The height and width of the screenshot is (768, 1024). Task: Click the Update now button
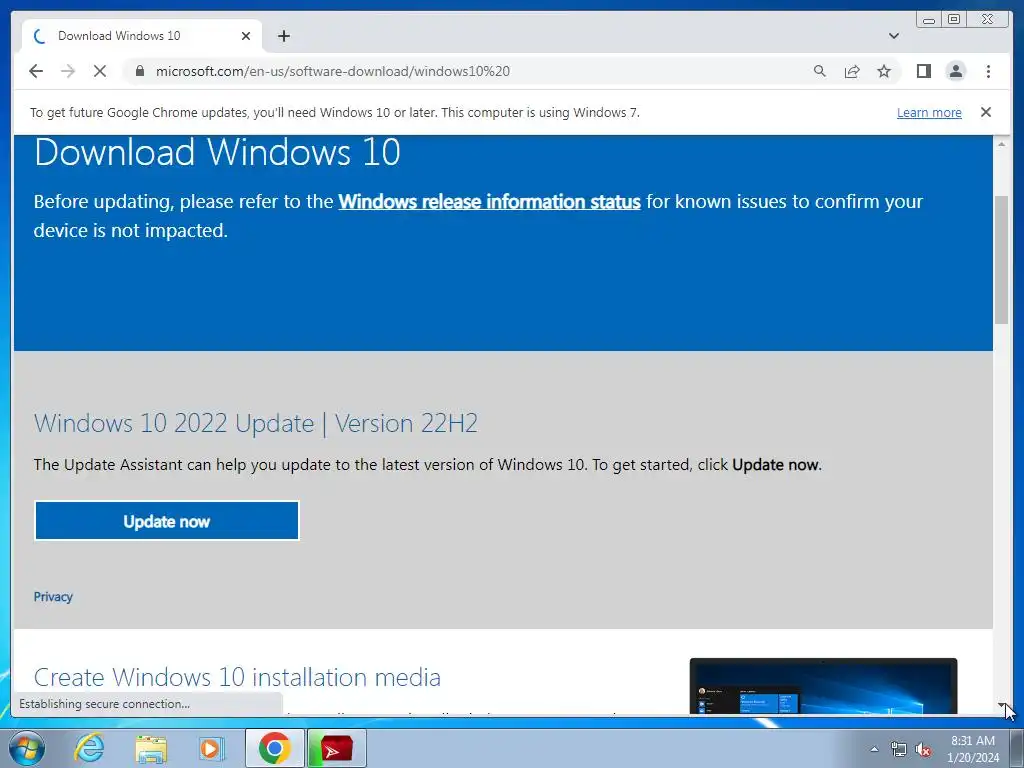[x=167, y=521]
